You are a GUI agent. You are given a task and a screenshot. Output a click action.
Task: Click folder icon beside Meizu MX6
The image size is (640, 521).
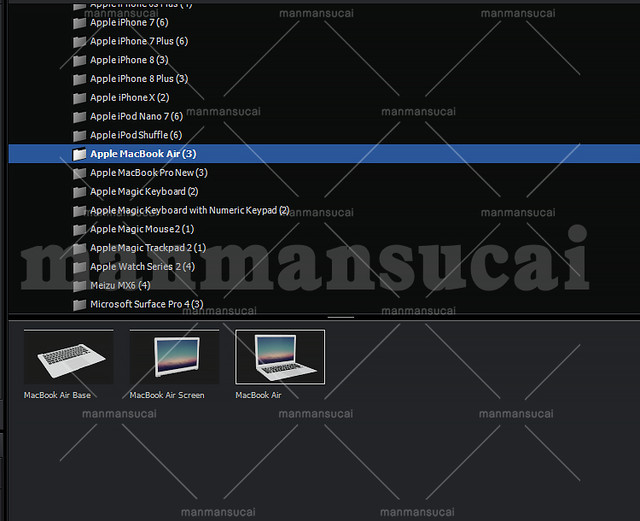pyautogui.click(x=80, y=286)
